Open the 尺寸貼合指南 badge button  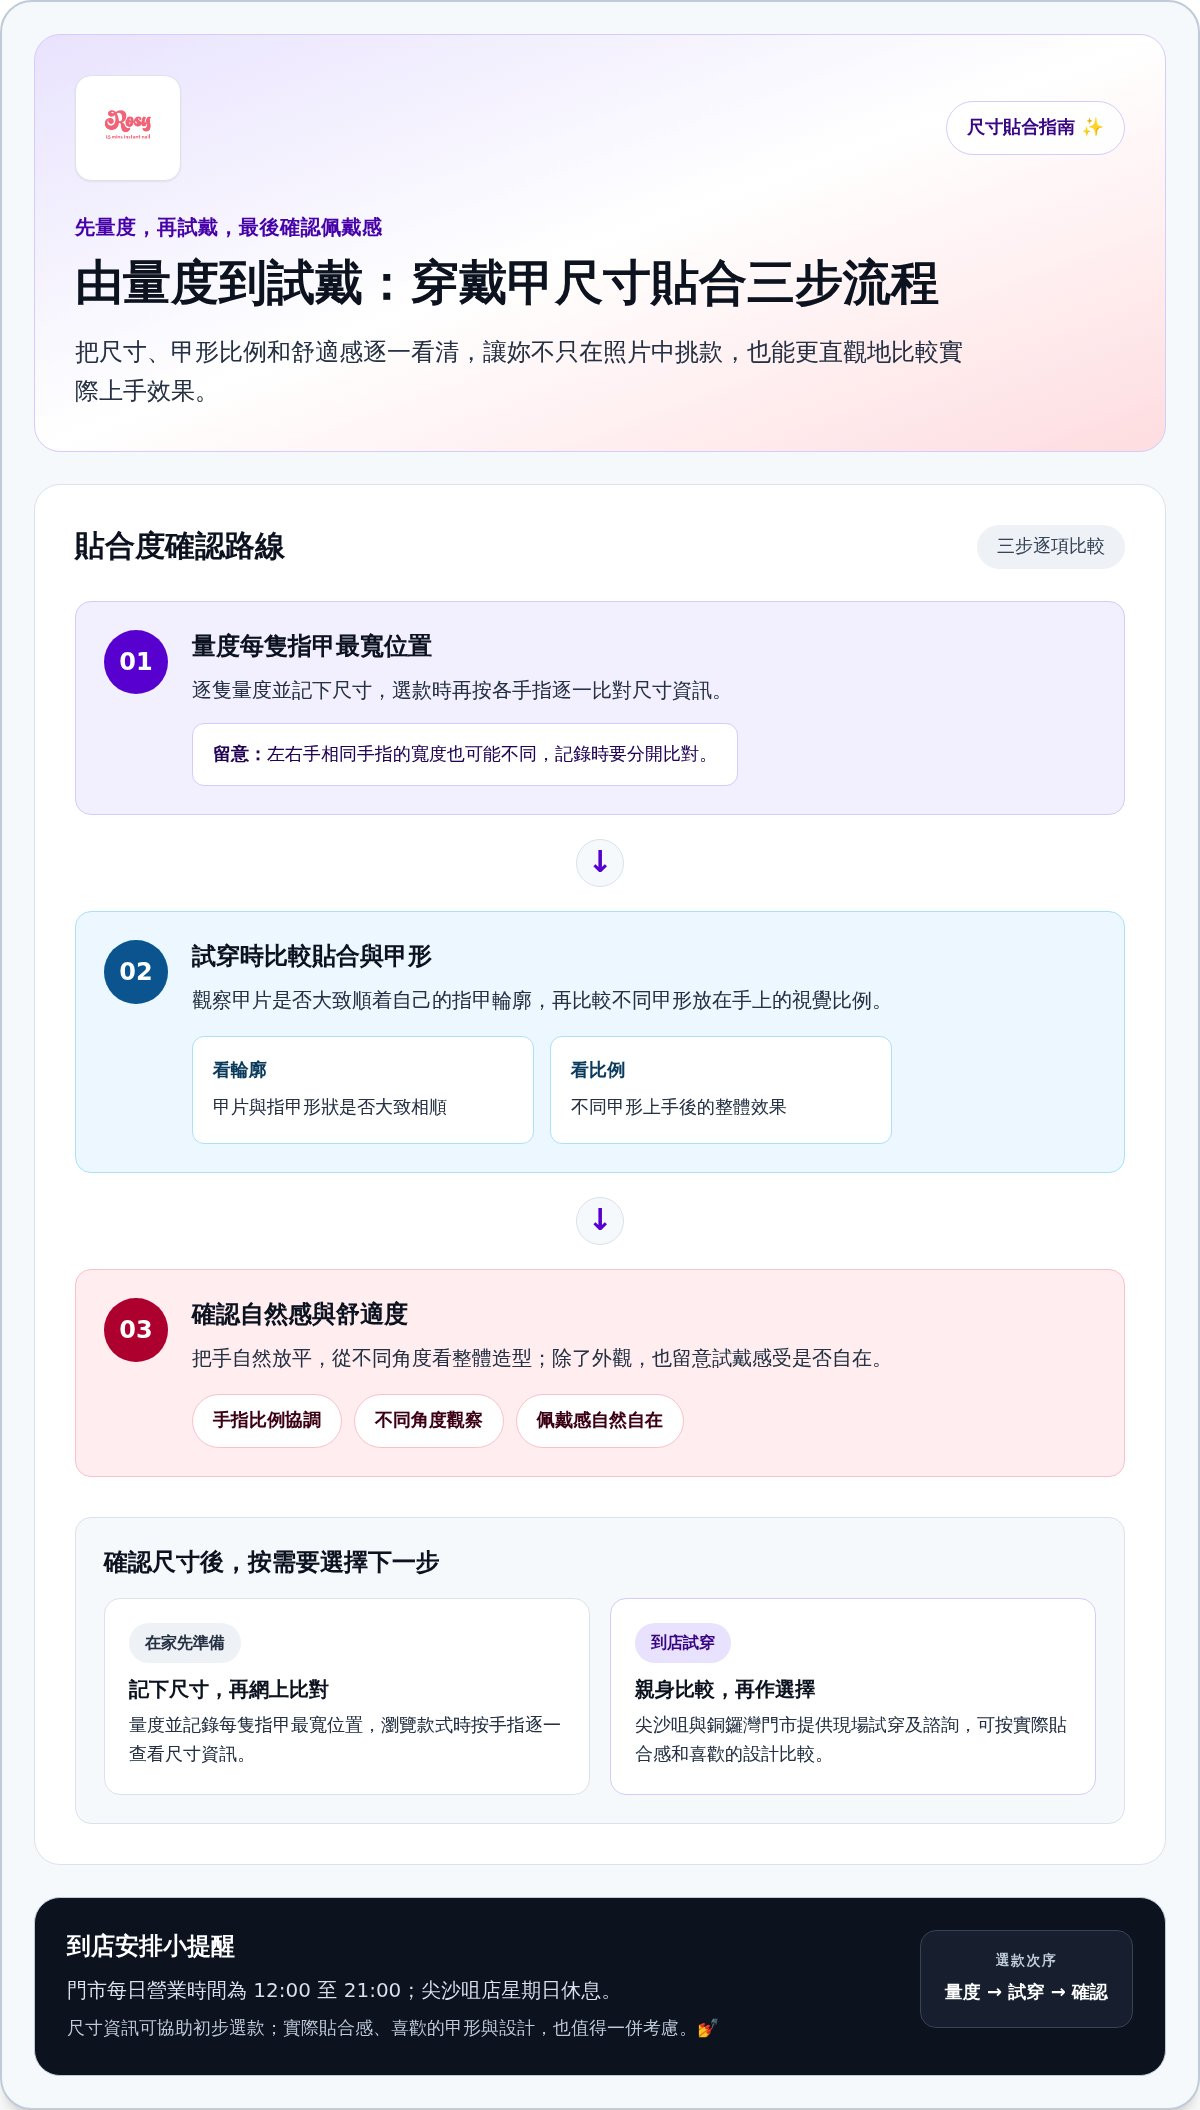pos(1035,128)
